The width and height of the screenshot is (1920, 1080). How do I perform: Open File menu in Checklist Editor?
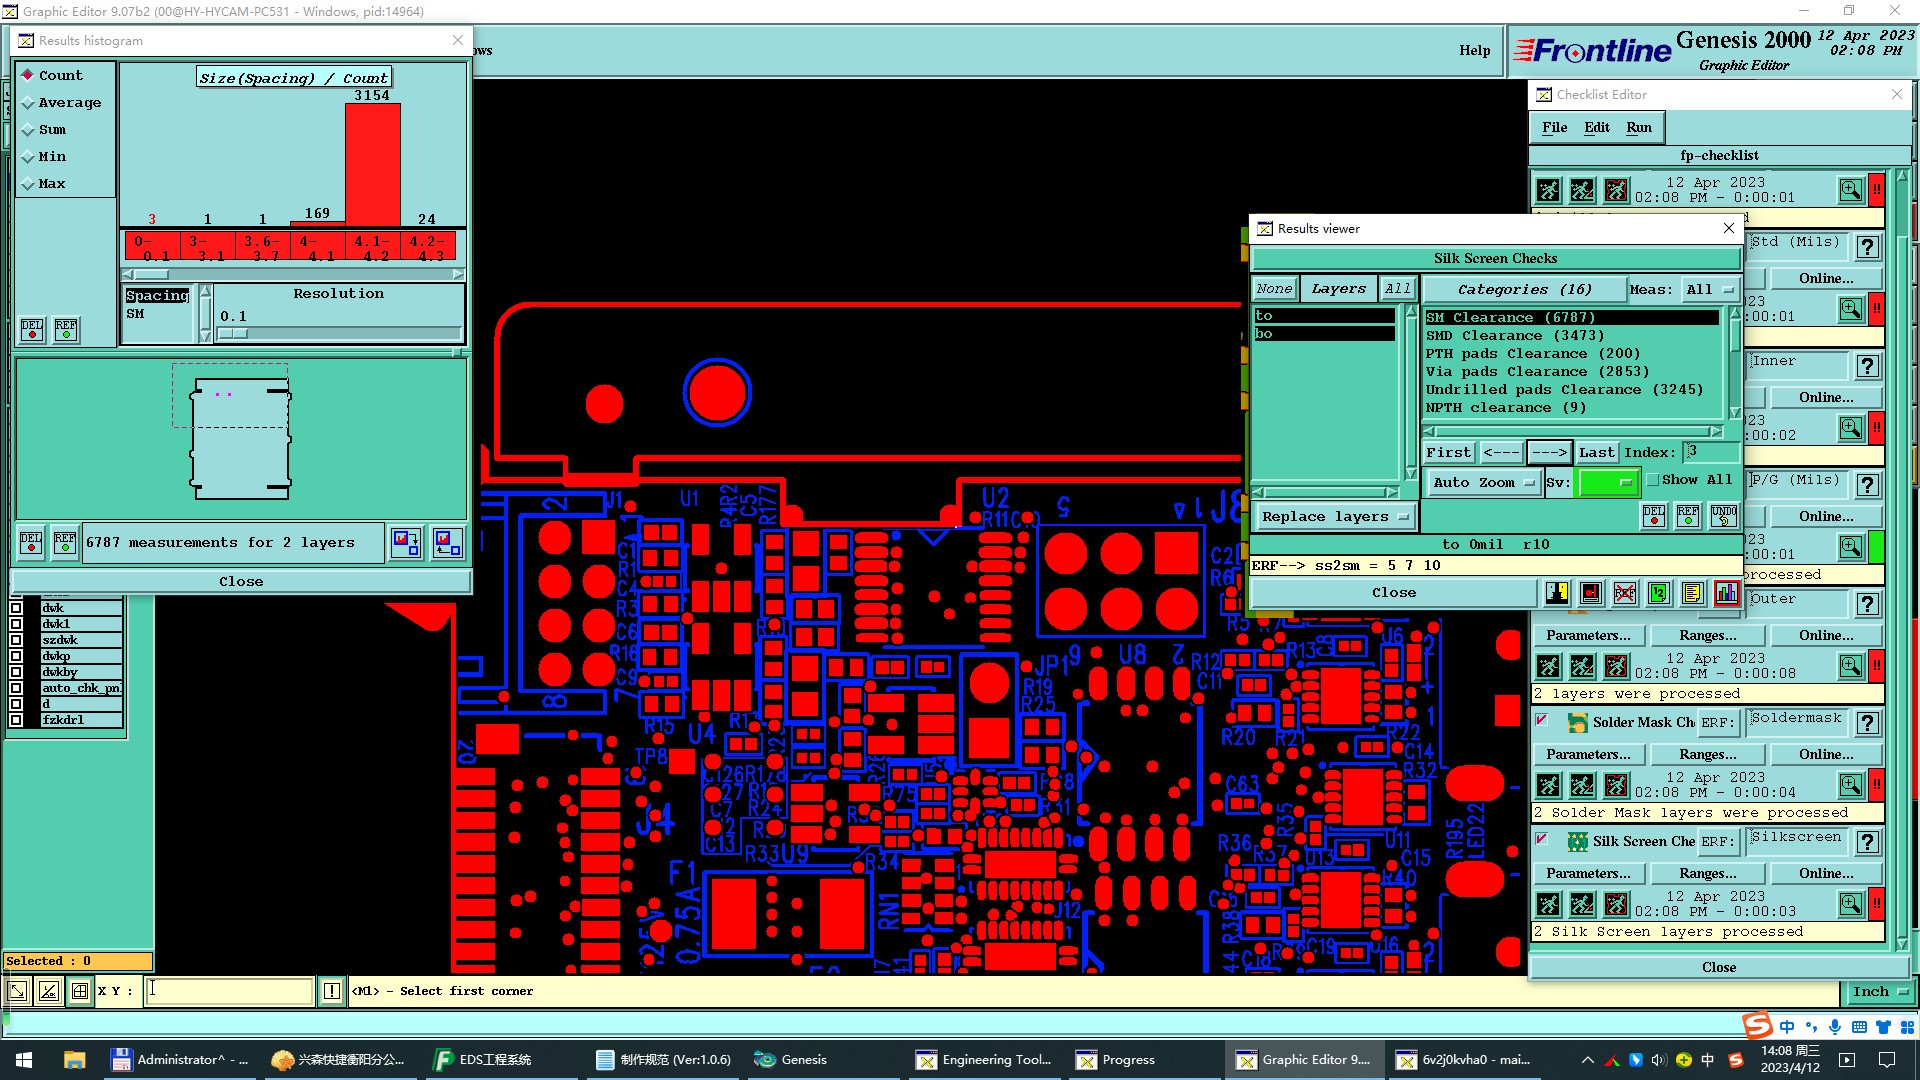point(1554,127)
